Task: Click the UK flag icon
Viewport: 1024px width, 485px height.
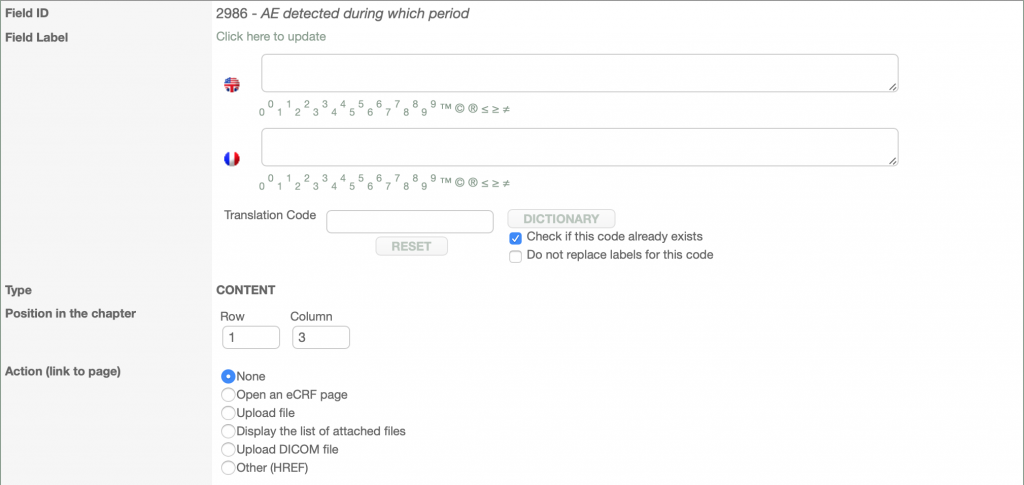Action: pyautogui.click(x=232, y=85)
